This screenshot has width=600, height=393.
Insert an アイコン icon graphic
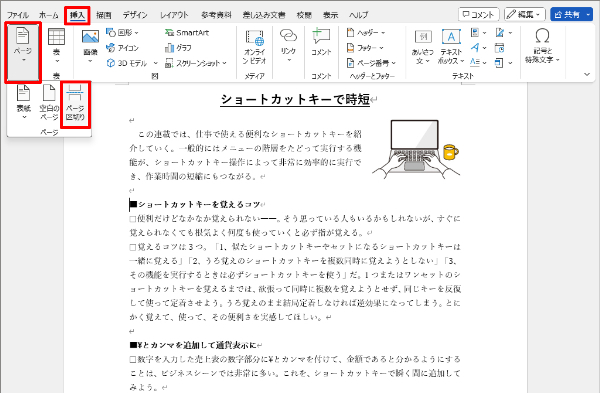pos(122,48)
